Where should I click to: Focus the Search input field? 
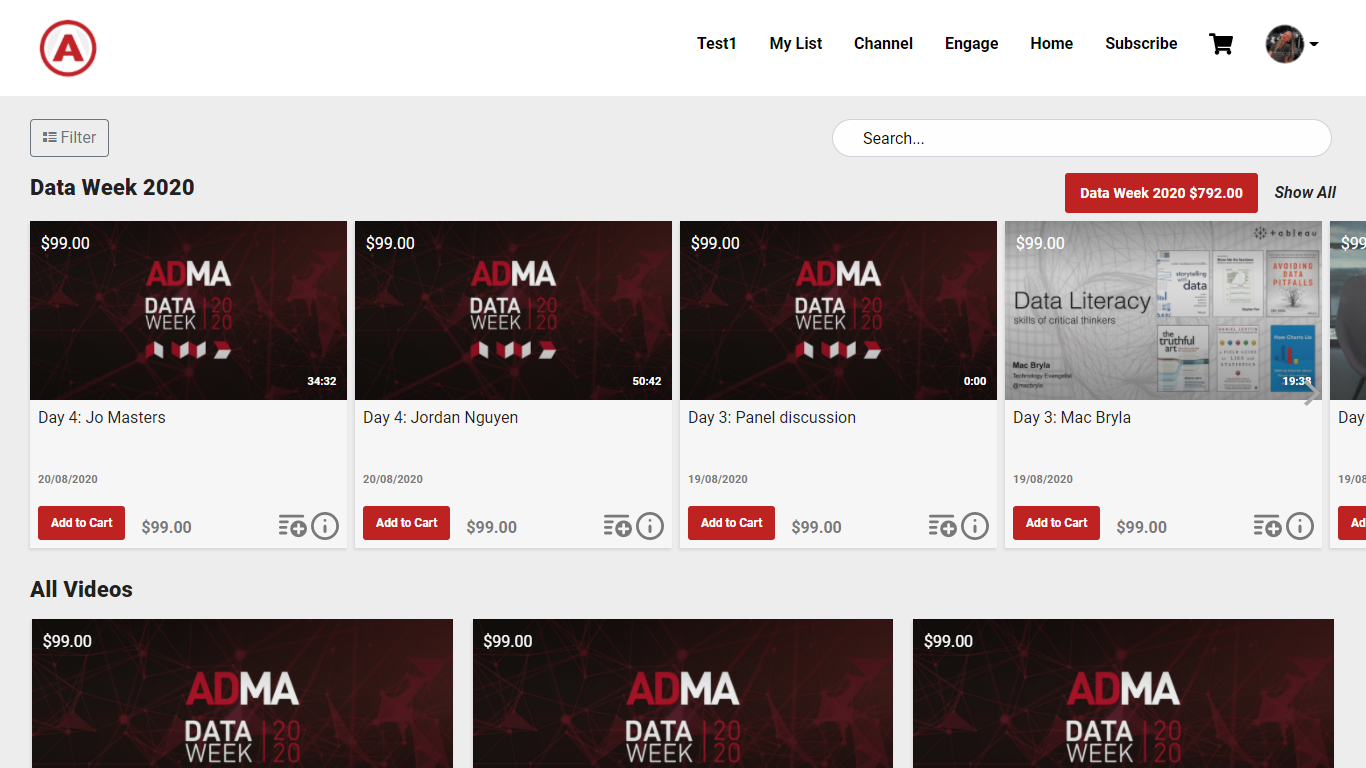pos(1081,138)
